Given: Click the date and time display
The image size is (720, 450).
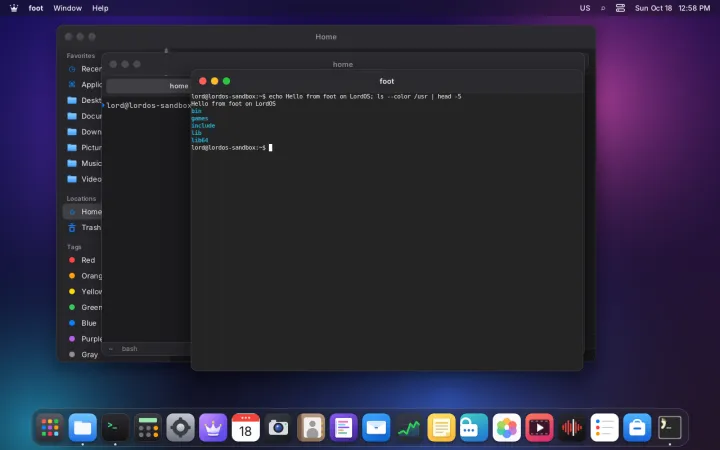Looking at the screenshot, I should [x=672, y=8].
